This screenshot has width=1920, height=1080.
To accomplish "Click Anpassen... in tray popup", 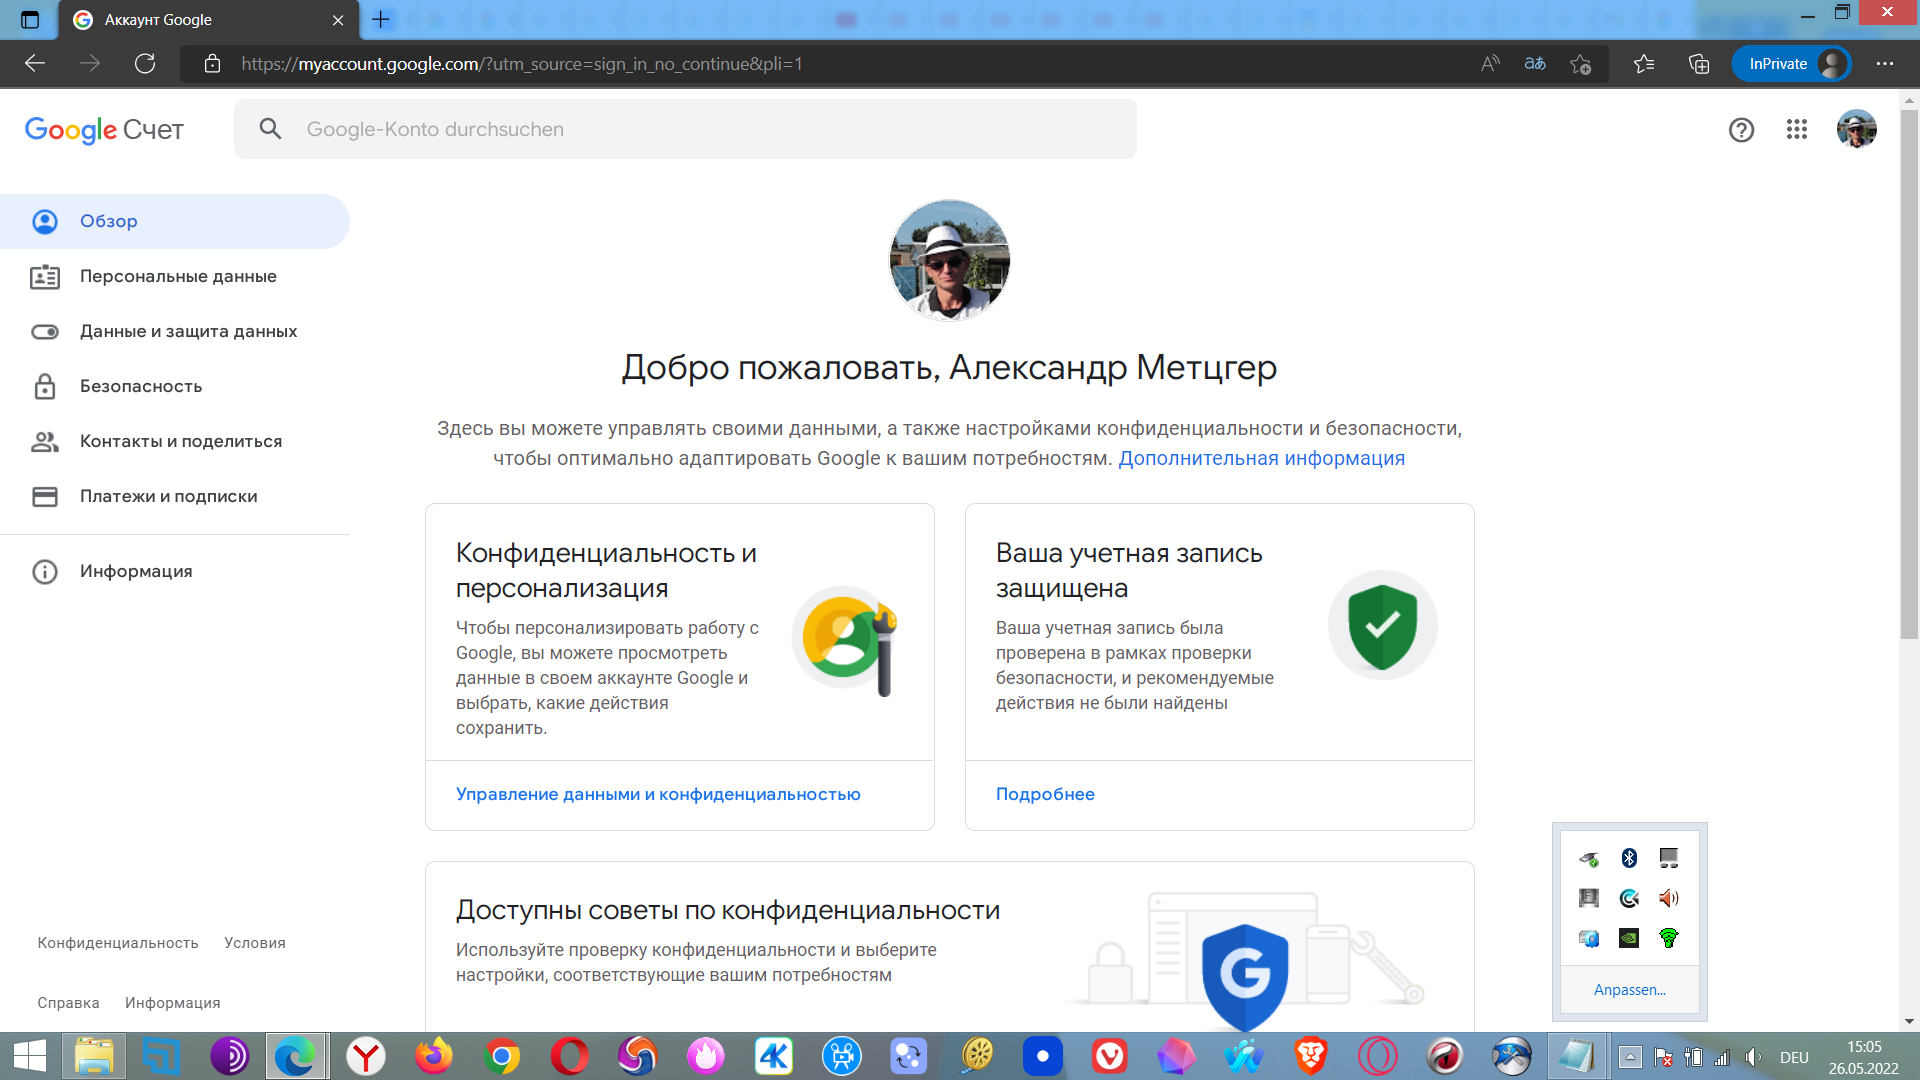I will [1630, 990].
